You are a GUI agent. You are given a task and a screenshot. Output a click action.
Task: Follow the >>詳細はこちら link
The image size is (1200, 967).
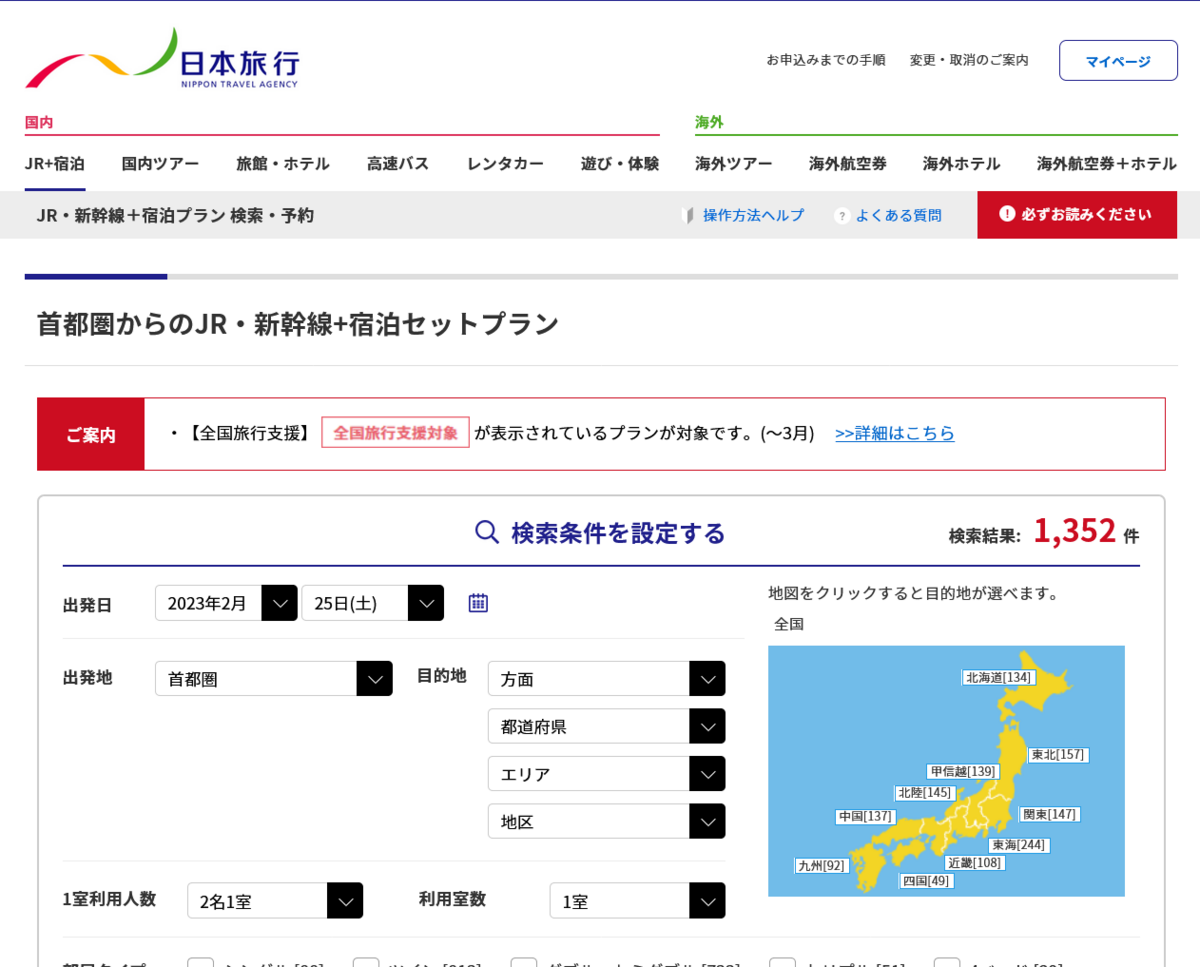click(895, 433)
